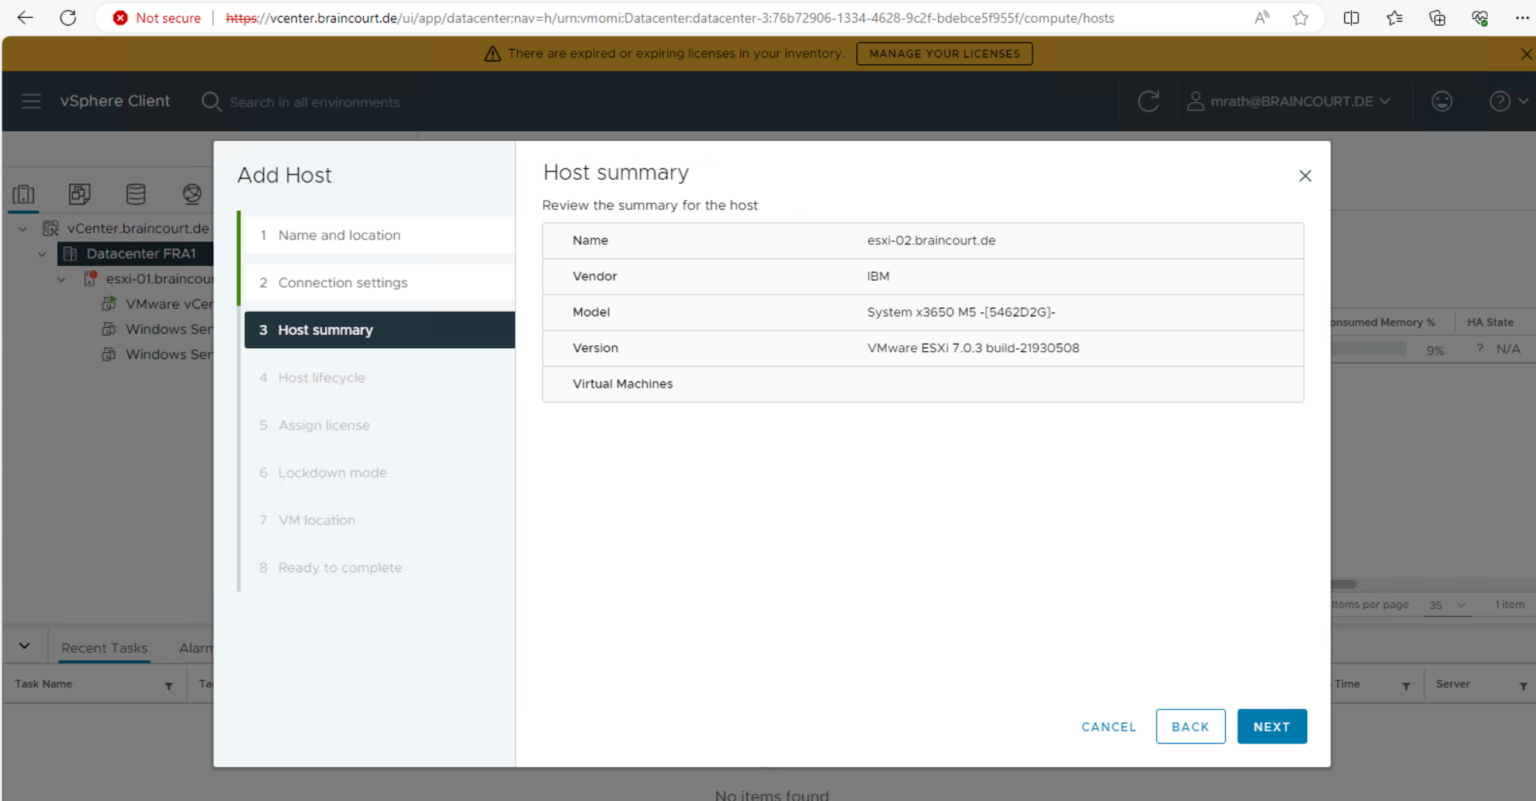The height and width of the screenshot is (801, 1536).
Task: Switch to VMs and Templates inventory icon
Action: point(80,194)
